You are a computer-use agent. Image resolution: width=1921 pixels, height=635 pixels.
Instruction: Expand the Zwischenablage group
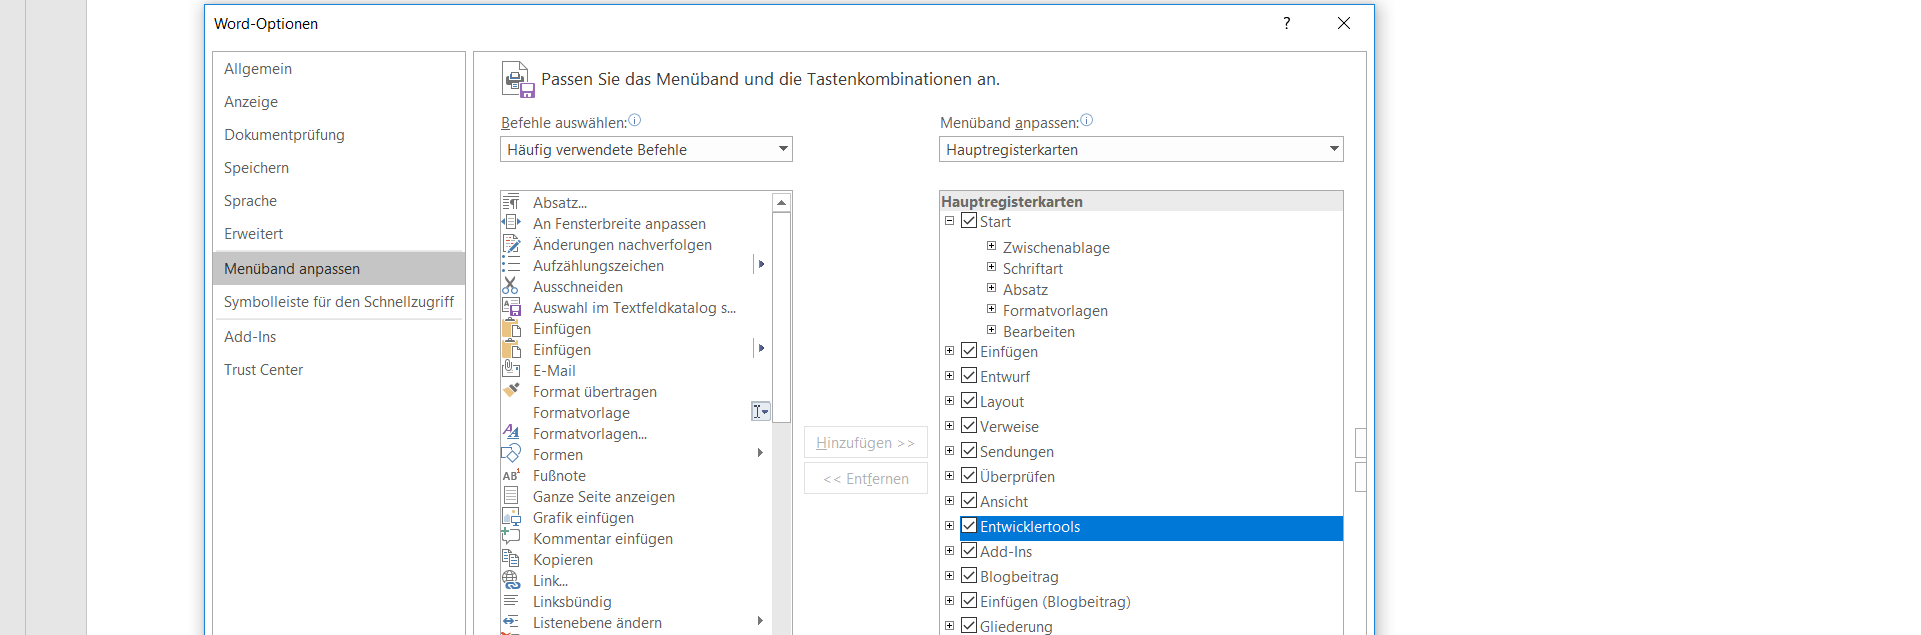point(991,246)
